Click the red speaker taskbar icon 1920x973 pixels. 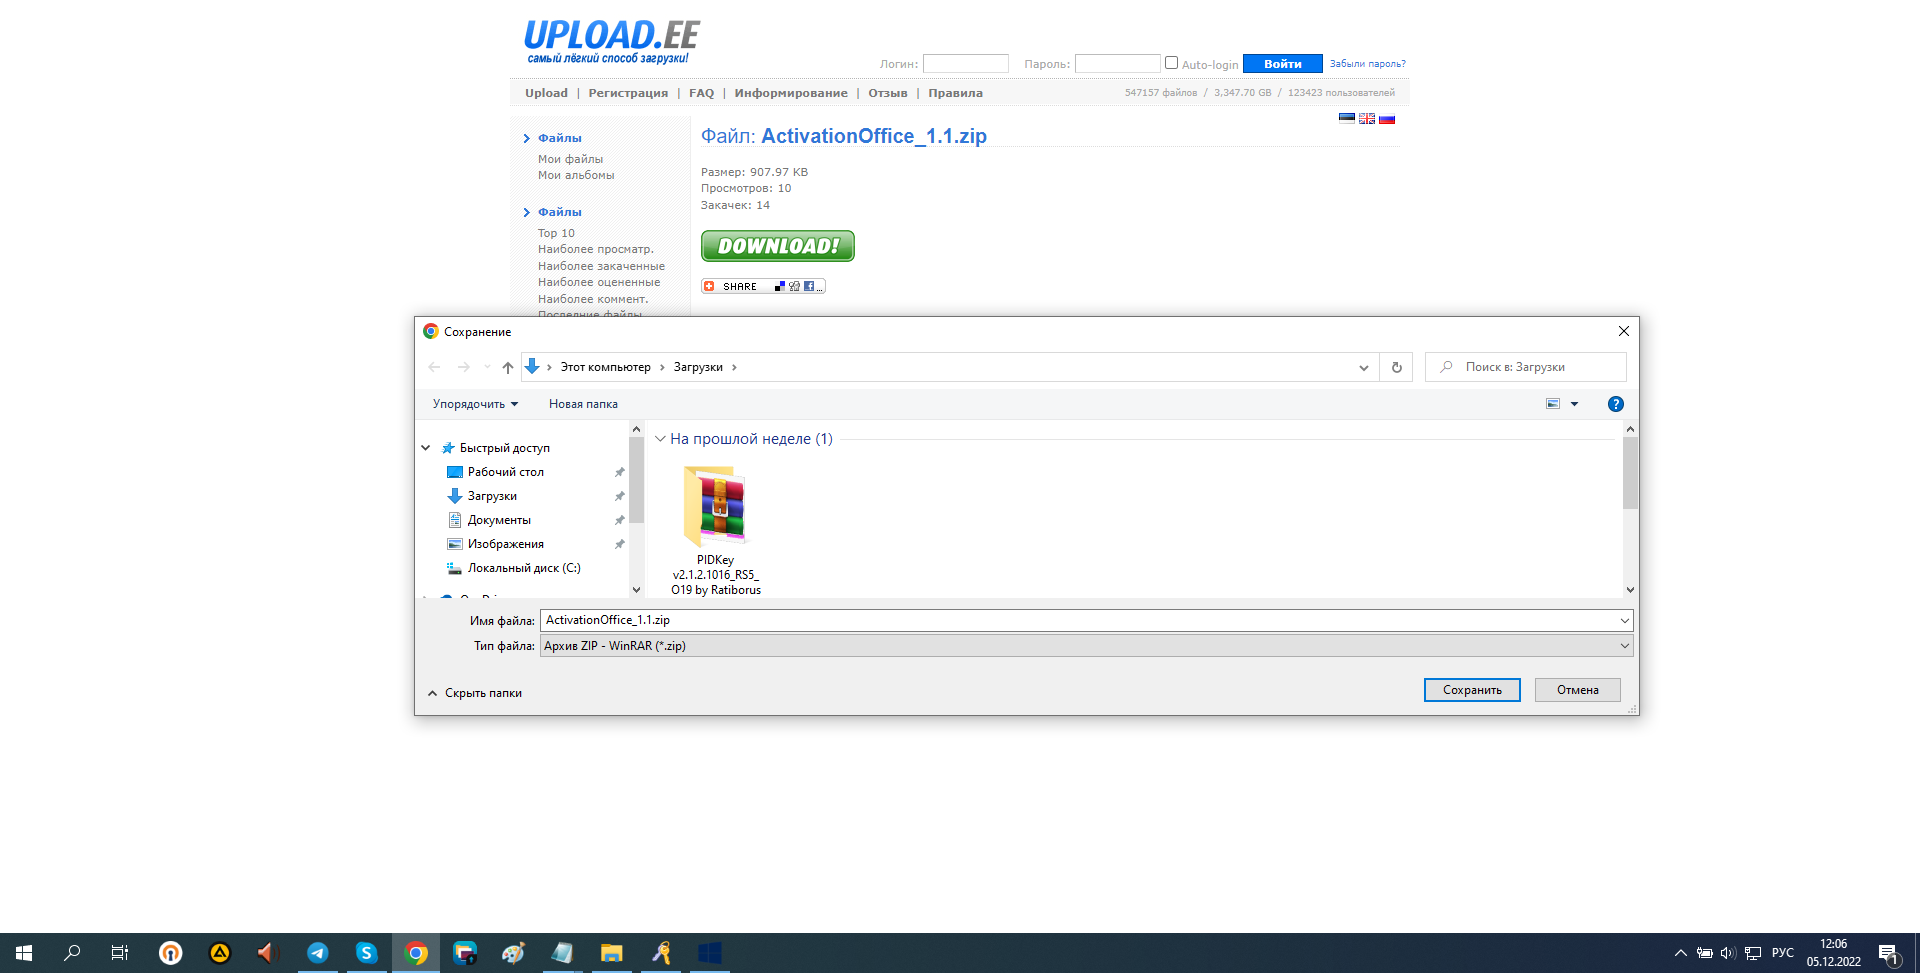click(265, 953)
